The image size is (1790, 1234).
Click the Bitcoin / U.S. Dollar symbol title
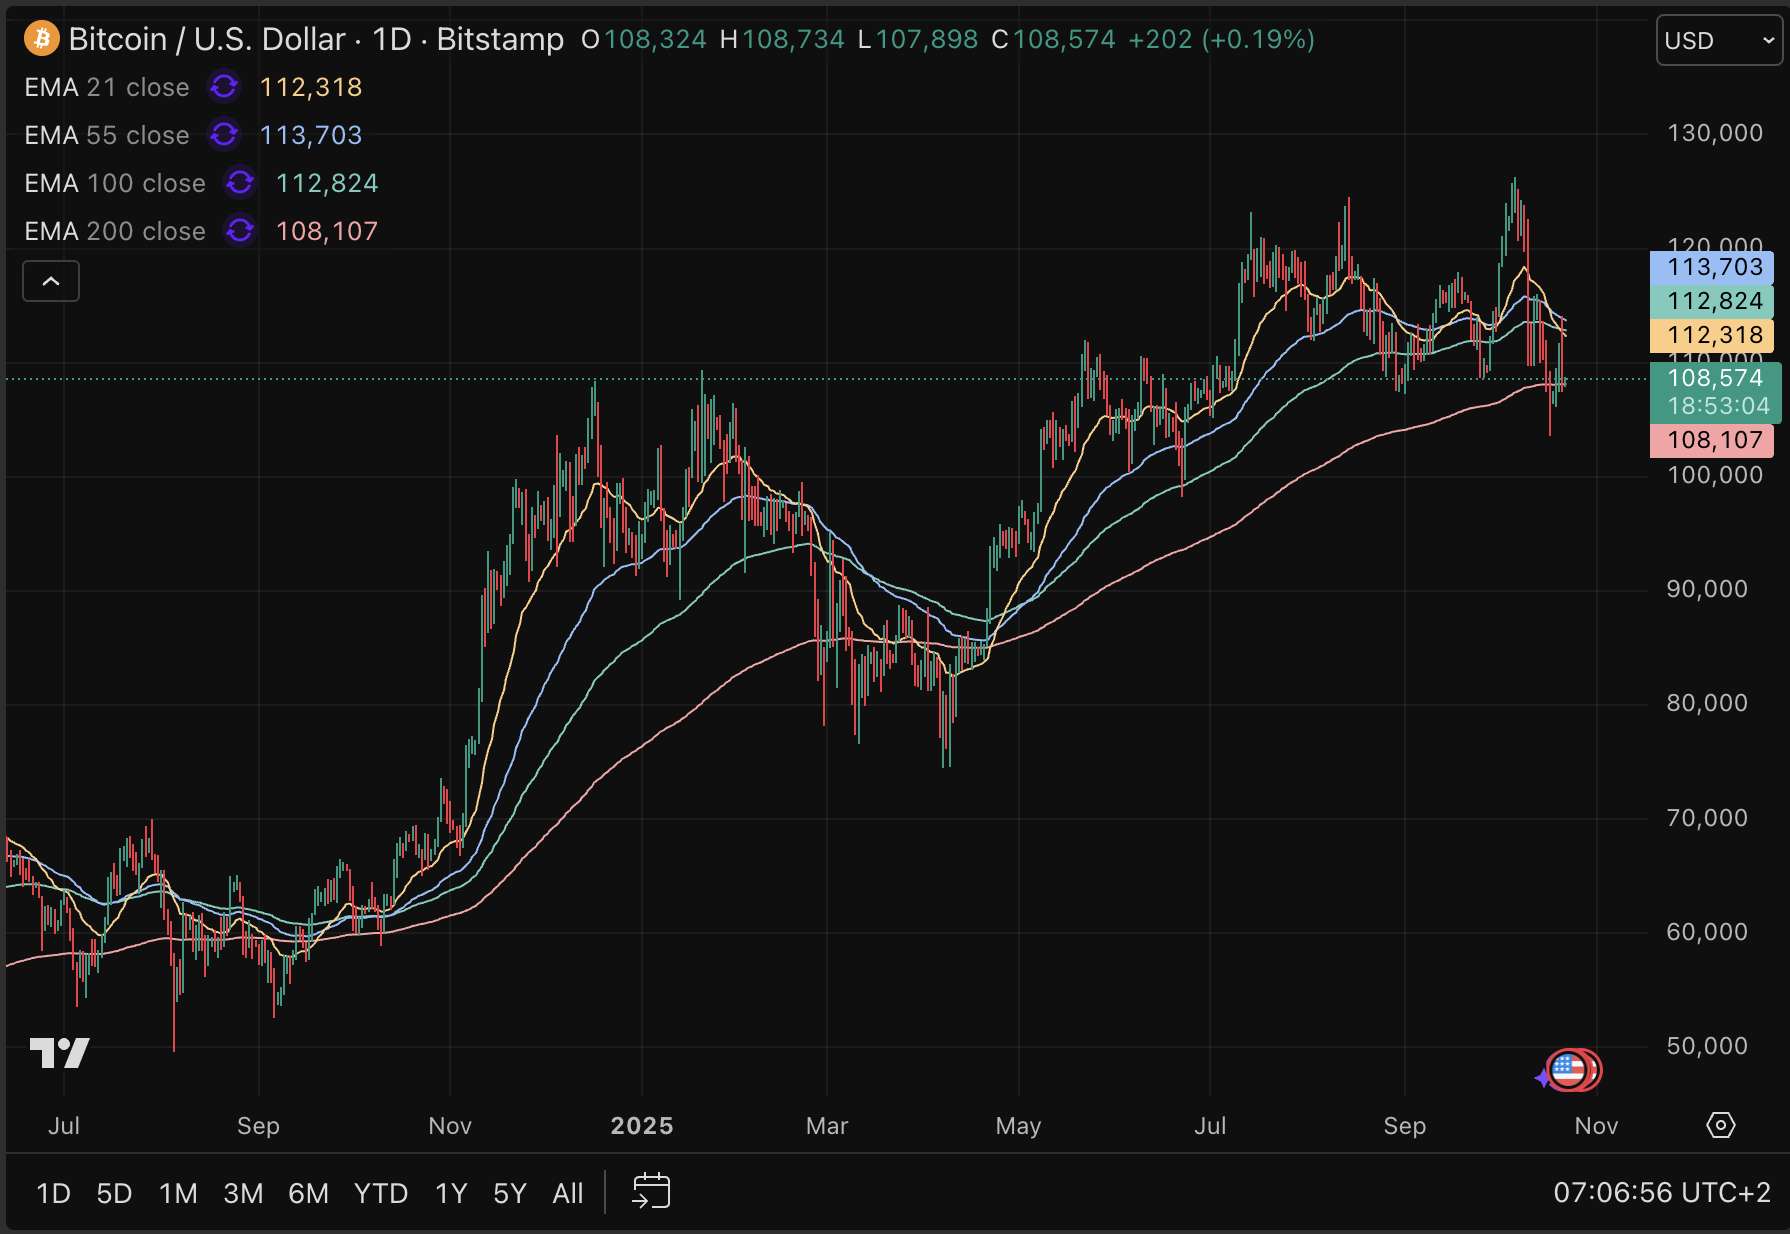click(x=207, y=39)
